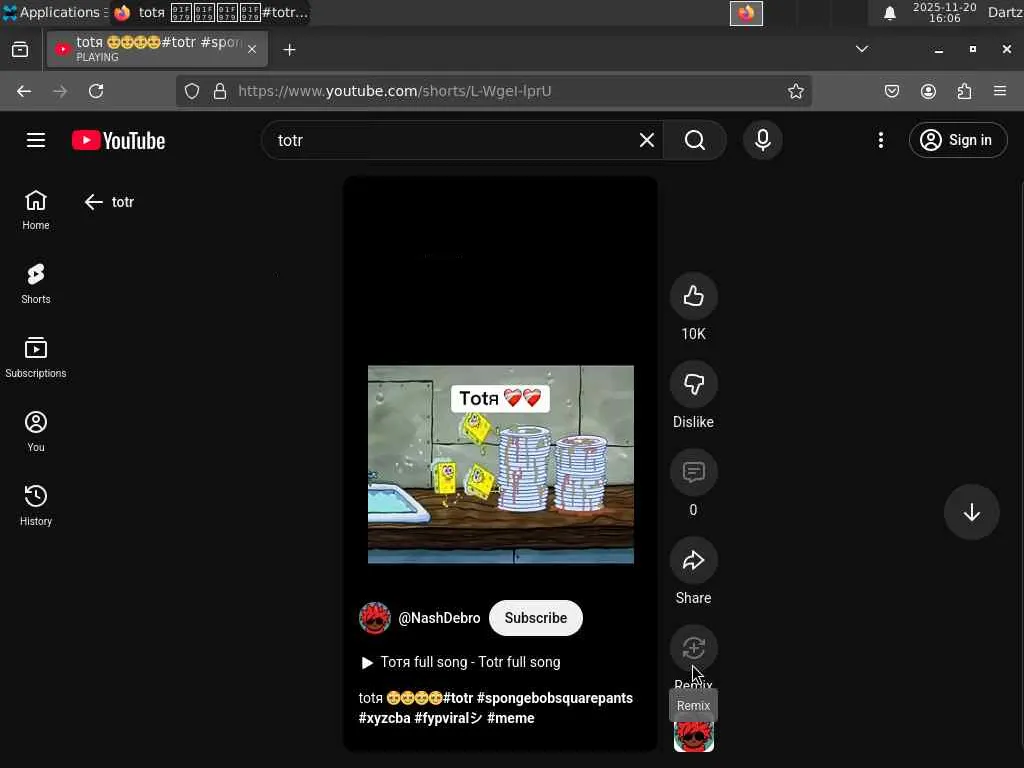Click the Firefox address bar URL
This screenshot has width=1024, height=768.
coord(394,91)
